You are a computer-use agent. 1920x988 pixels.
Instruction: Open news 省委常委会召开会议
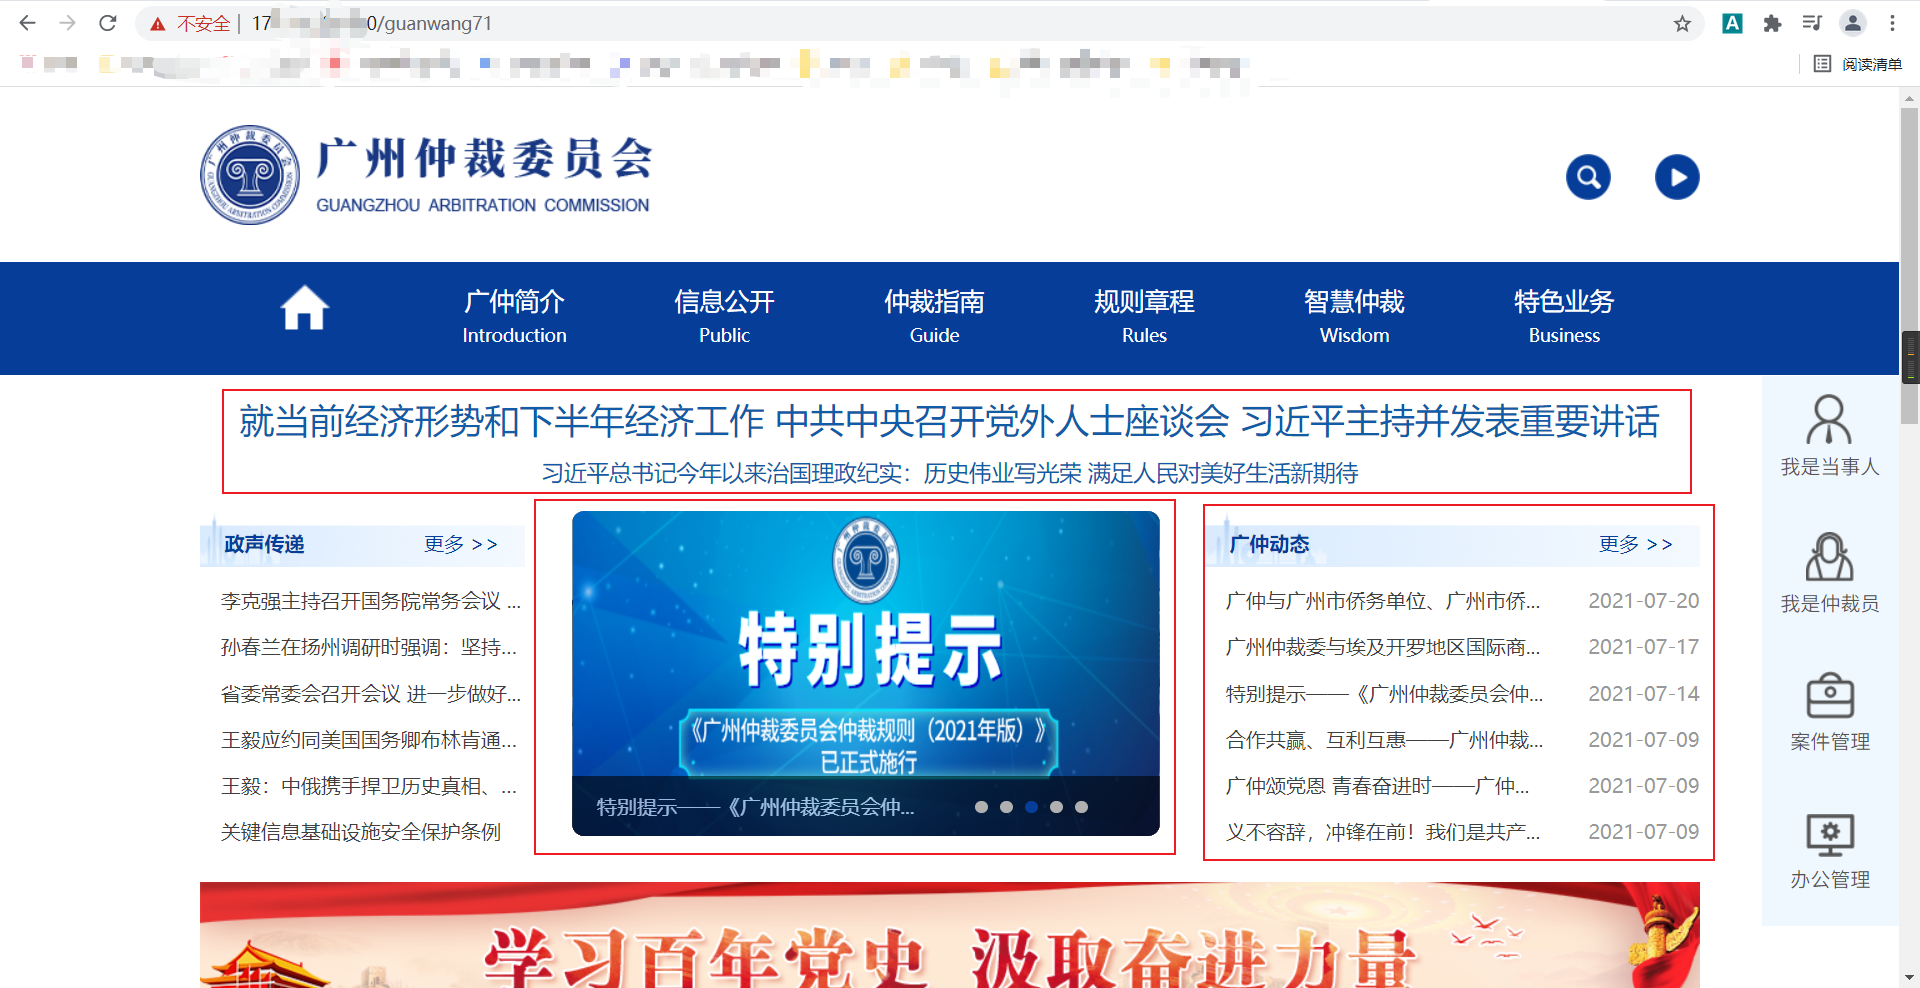pyautogui.click(x=371, y=694)
